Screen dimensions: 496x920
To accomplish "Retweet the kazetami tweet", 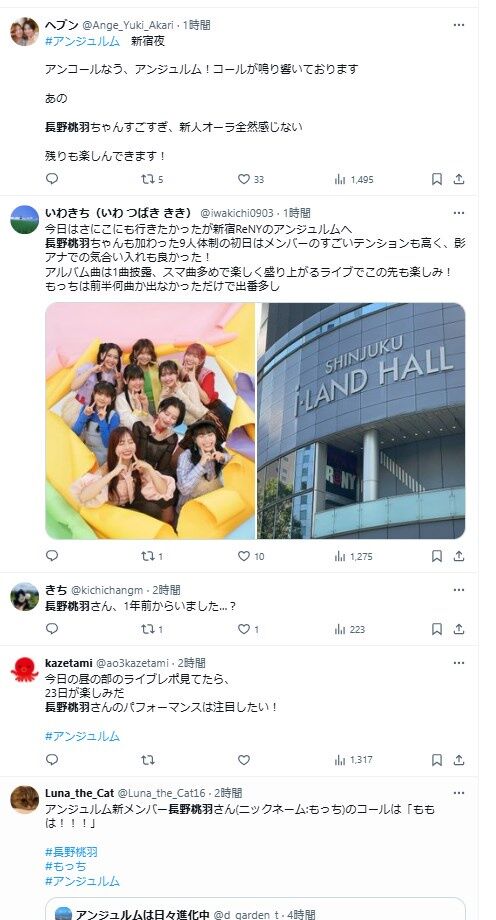I will [x=148, y=759].
